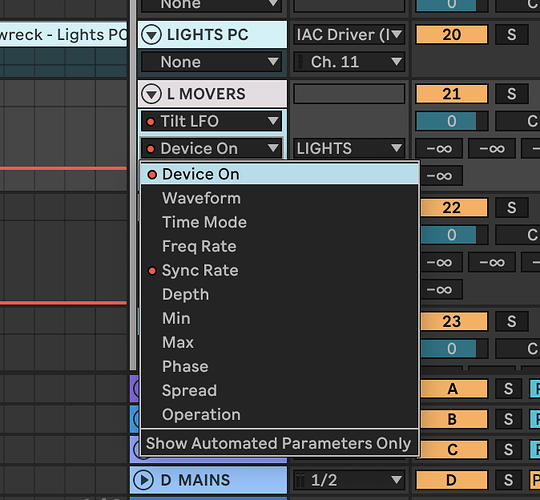Image resolution: width=540 pixels, height=500 pixels.
Task: Unfold the D MAINS return track
Action: pyautogui.click(x=143, y=480)
